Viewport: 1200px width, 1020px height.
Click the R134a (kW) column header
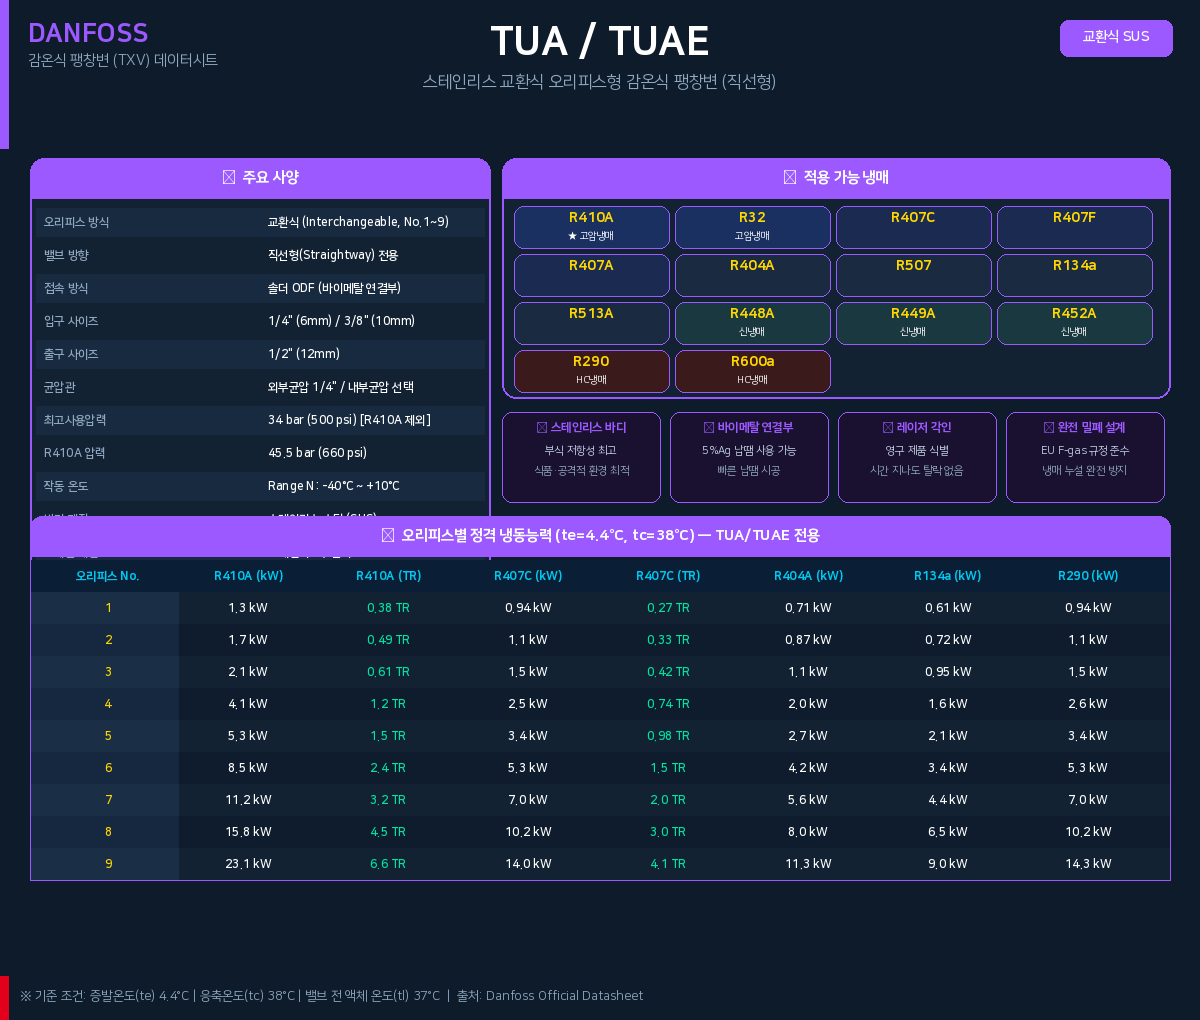(948, 576)
